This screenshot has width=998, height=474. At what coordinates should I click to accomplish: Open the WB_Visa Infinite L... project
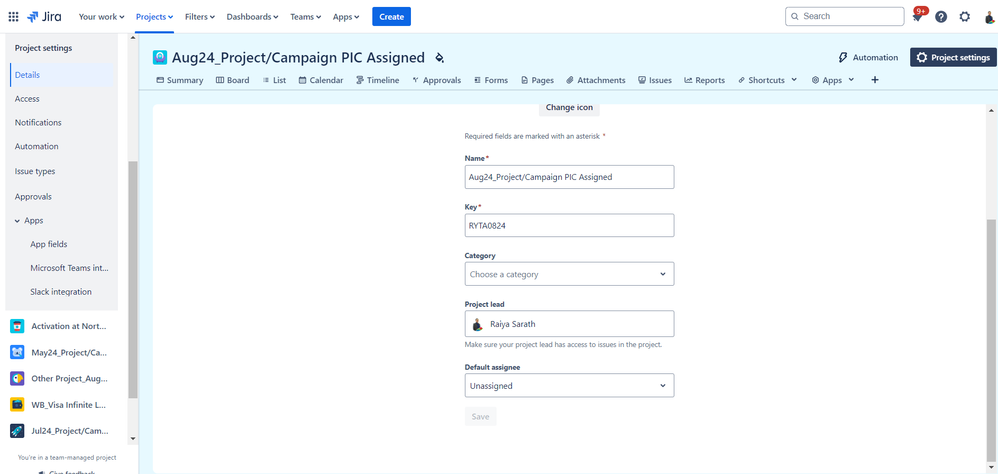point(61,404)
